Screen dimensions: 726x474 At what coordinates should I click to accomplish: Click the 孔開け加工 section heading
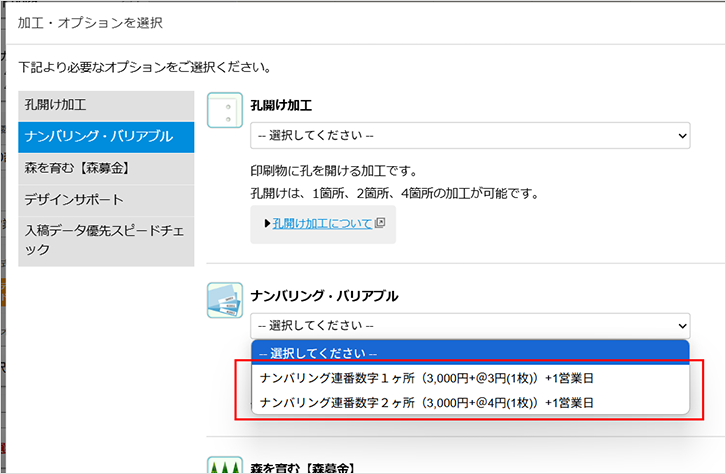click(281, 106)
